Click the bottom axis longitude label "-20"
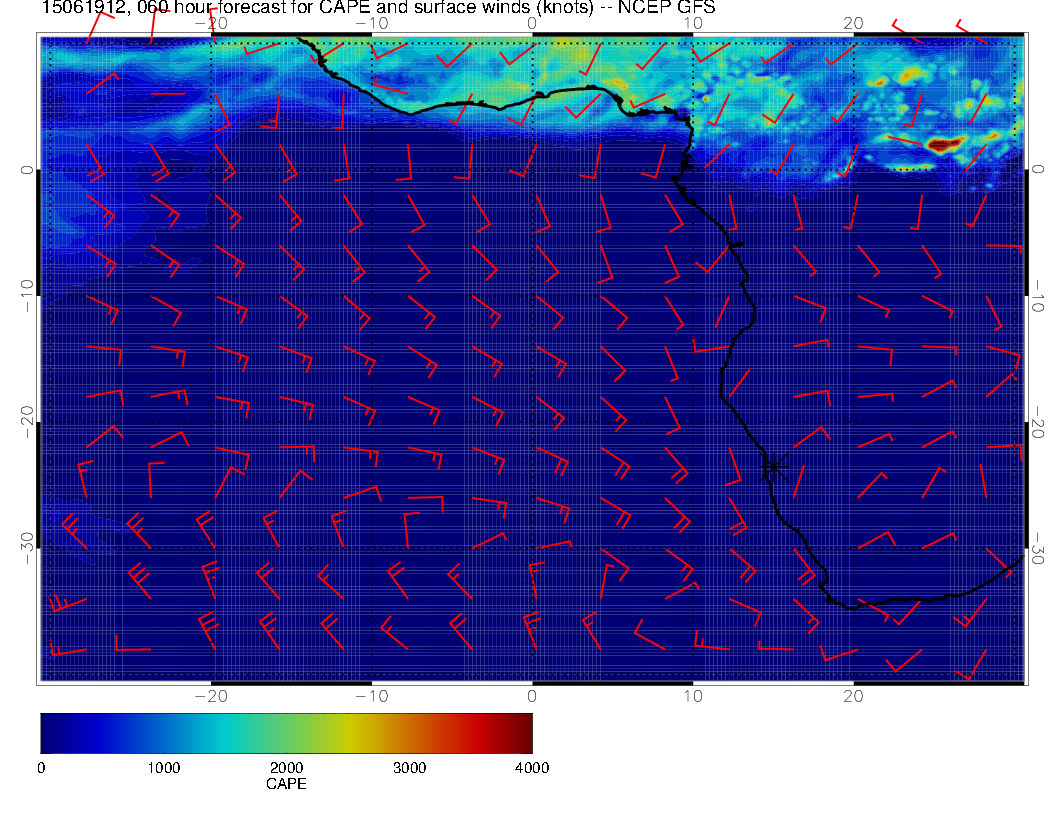This screenshot has width=1056, height=816. tap(209, 695)
